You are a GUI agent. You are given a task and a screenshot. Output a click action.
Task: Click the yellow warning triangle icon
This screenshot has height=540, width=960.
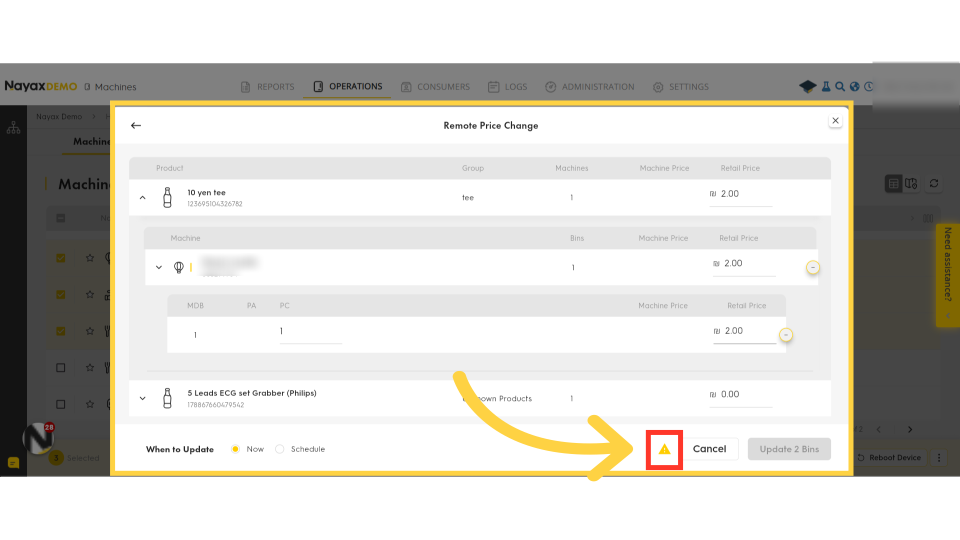(664, 449)
